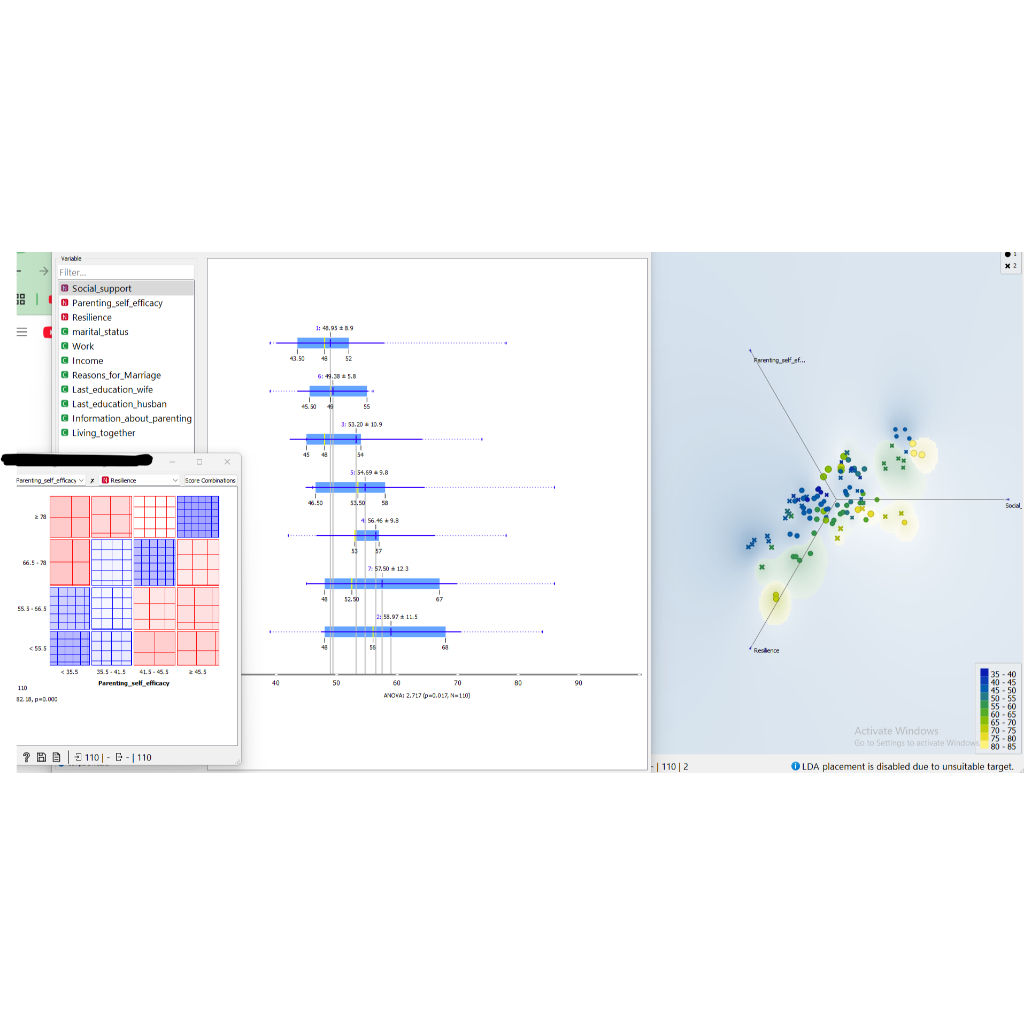
Task: Click the box plot labeled 4: 56.46 ± 9.8
Action: pyautogui.click(x=366, y=536)
